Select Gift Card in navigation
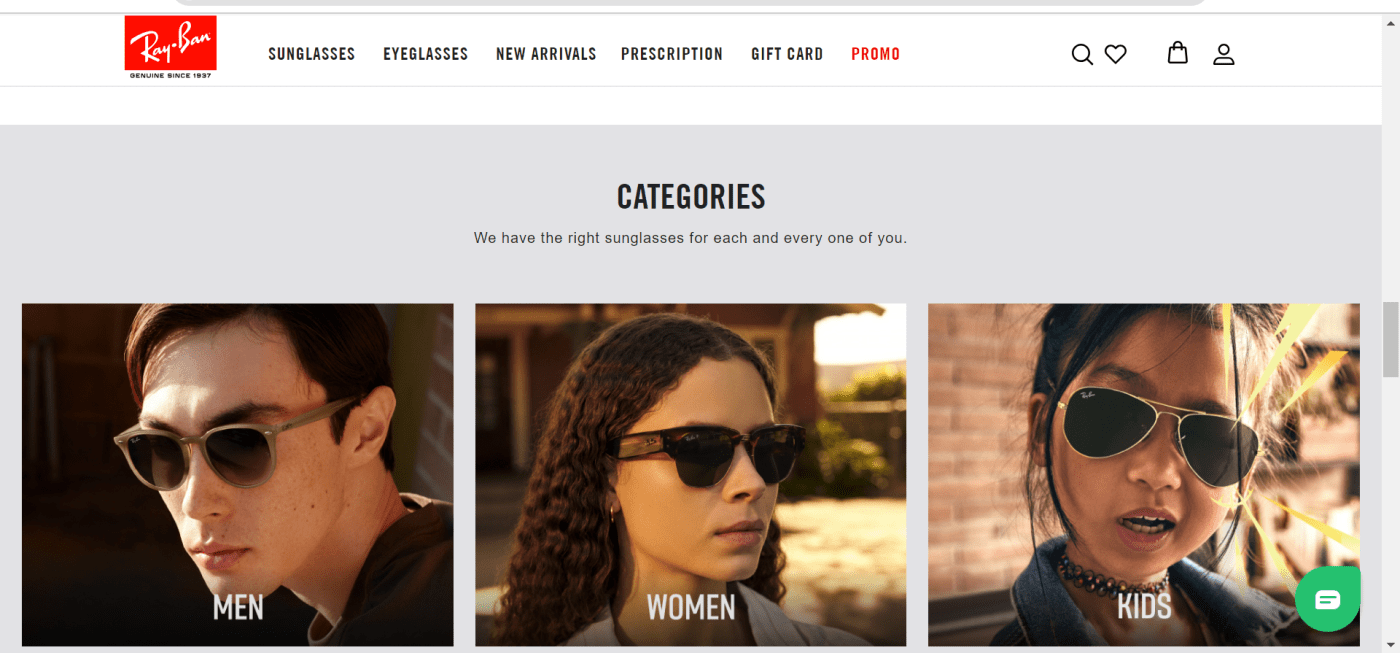 pyautogui.click(x=787, y=54)
